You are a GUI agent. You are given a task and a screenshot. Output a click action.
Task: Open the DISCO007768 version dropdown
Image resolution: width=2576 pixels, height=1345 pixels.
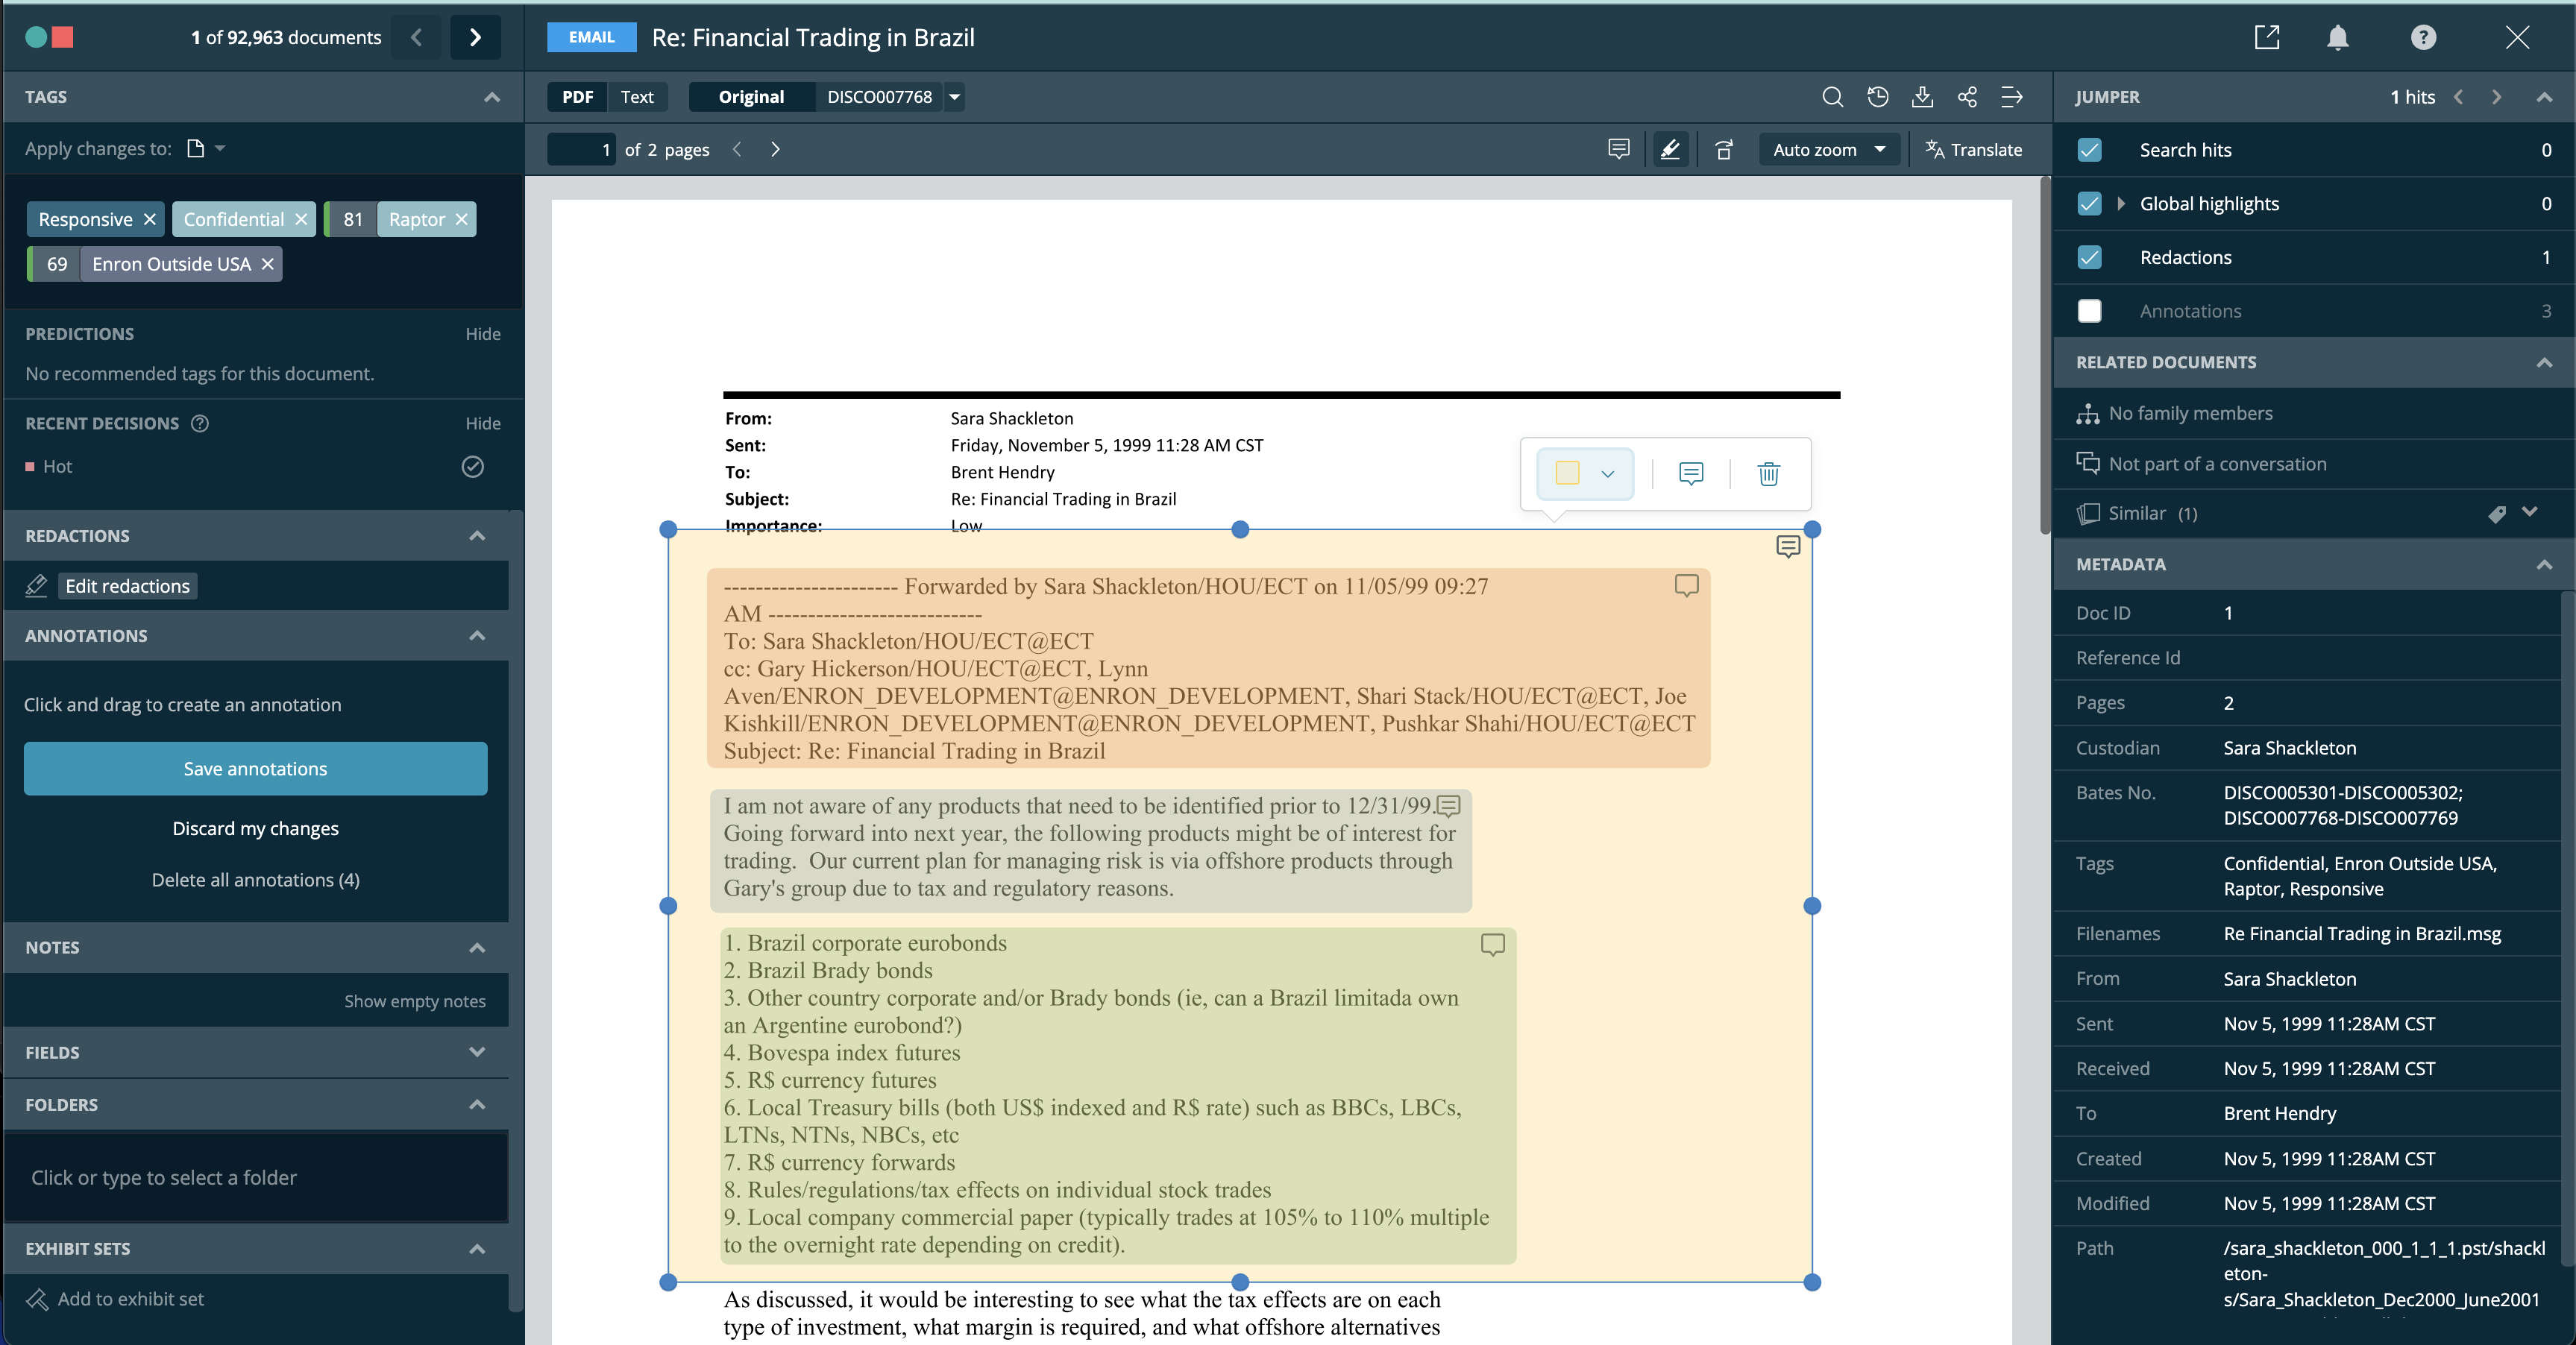955,97
